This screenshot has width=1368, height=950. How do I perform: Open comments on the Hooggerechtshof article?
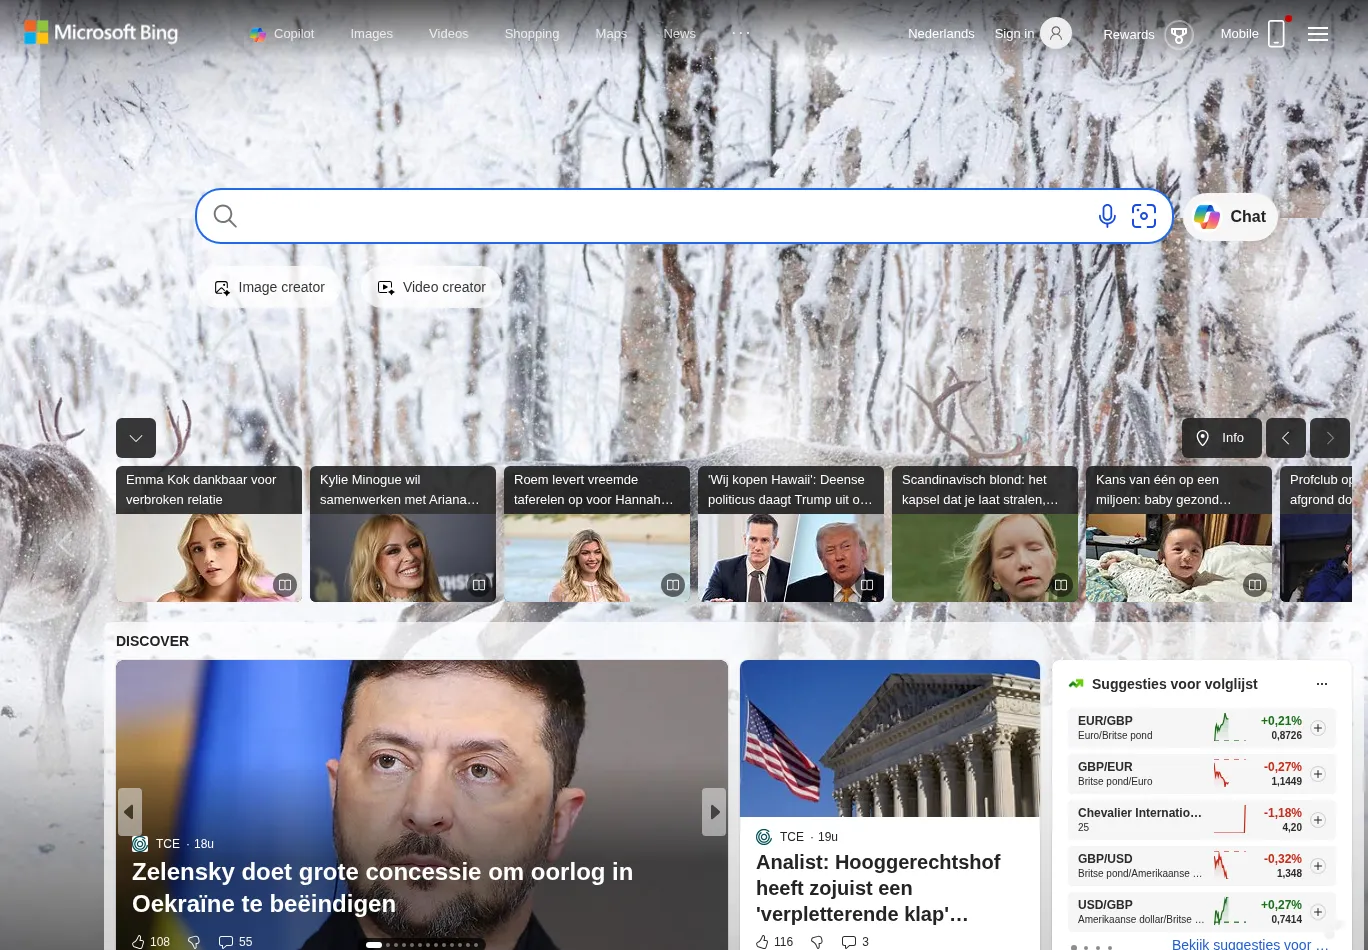(x=849, y=942)
